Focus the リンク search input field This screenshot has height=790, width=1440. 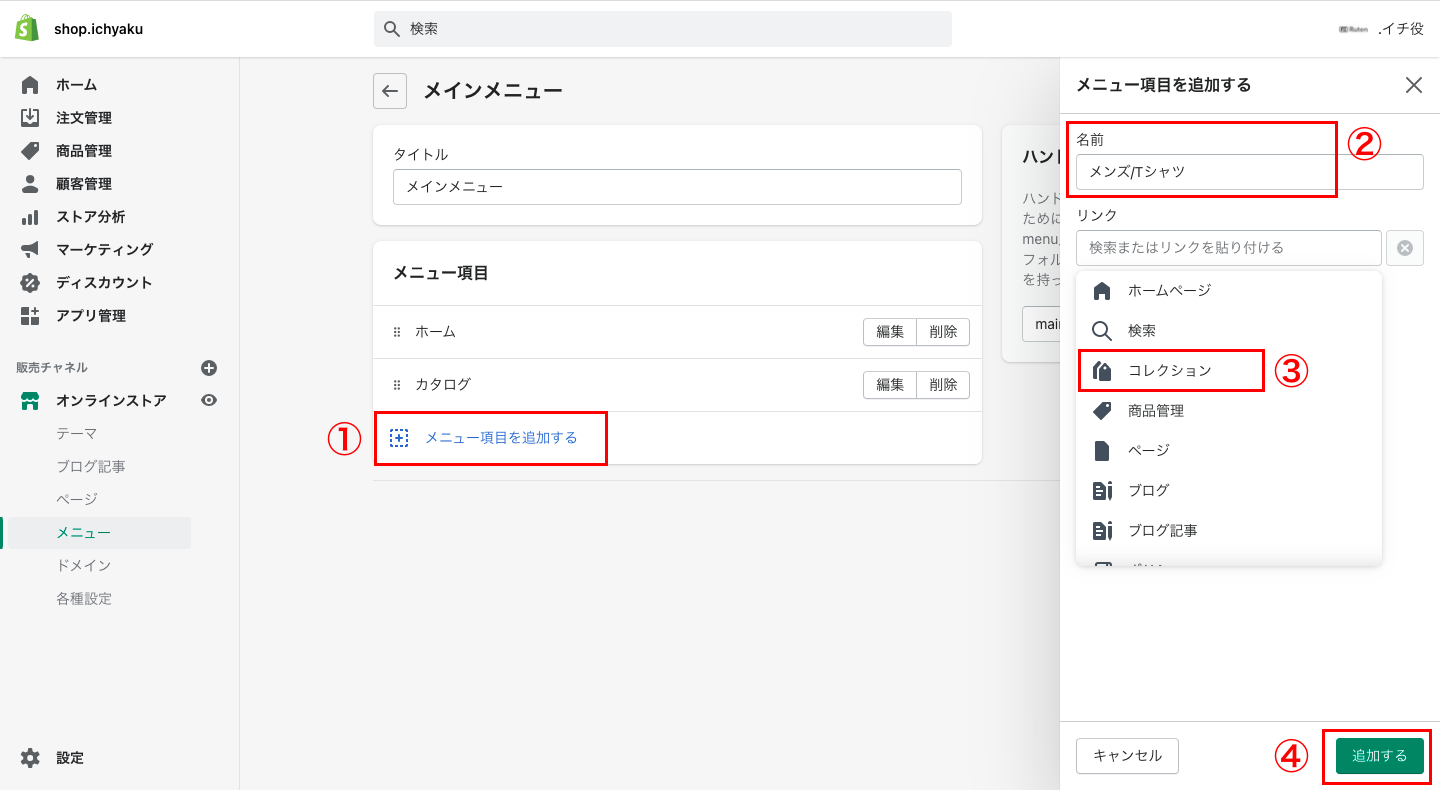coord(1229,248)
